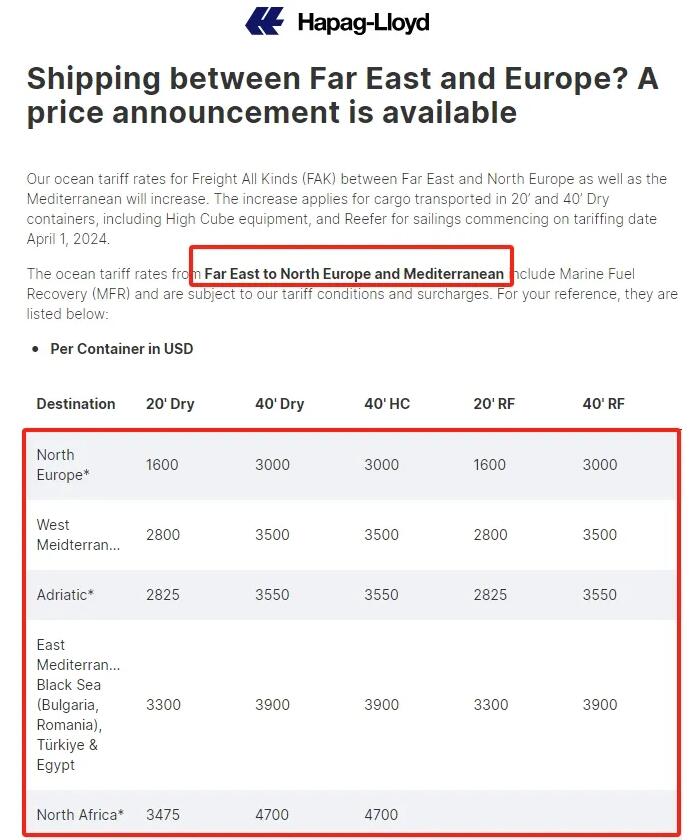Screen dimensions: 690x840
Task: Select the 20' RF column header
Action: tap(494, 404)
